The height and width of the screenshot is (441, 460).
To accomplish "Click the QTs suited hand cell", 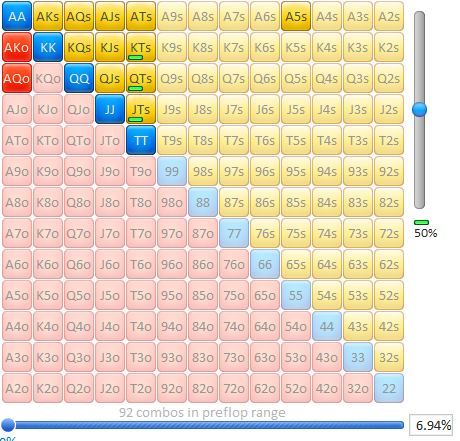I will pyautogui.click(x=141, y=78).
